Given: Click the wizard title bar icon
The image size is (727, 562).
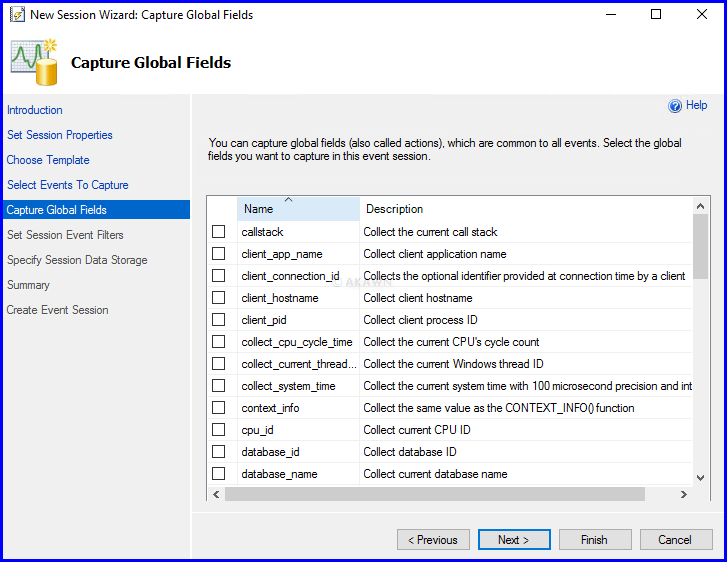Looking at the screenshot, I should click(x=17, y=15).
